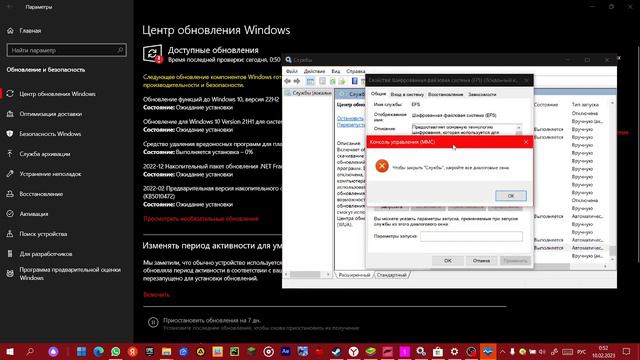640x360 pixels.
Task: Click the description box scroll up arrow
Action: (519, 128)
